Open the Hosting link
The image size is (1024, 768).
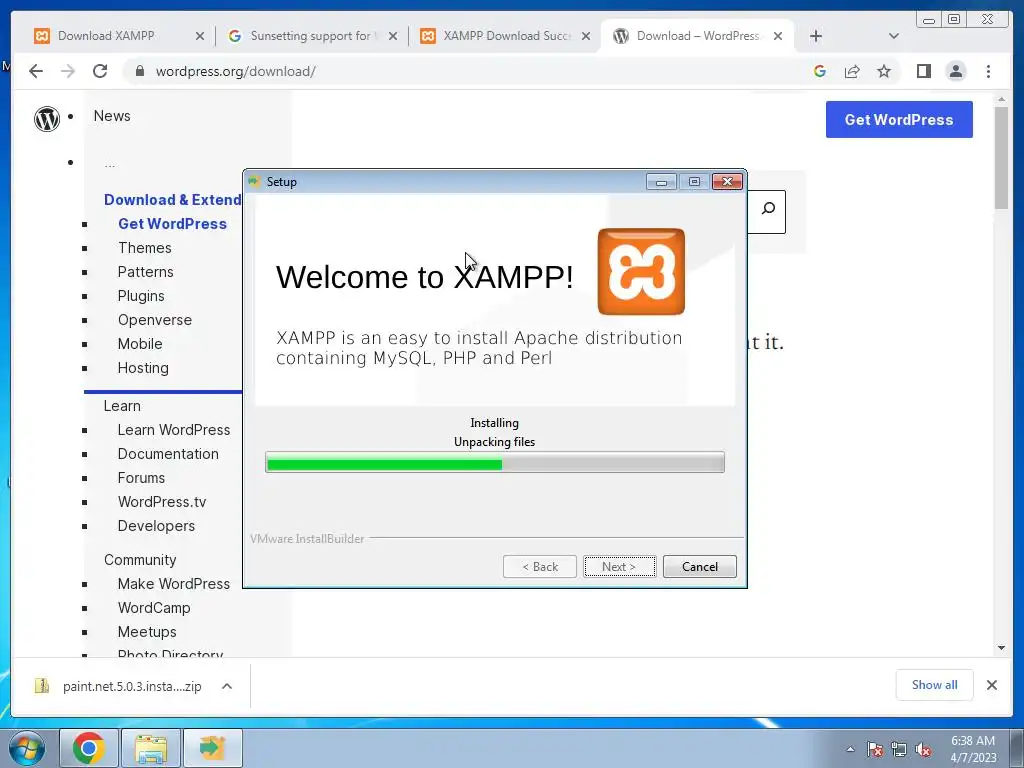click(143, 368)
